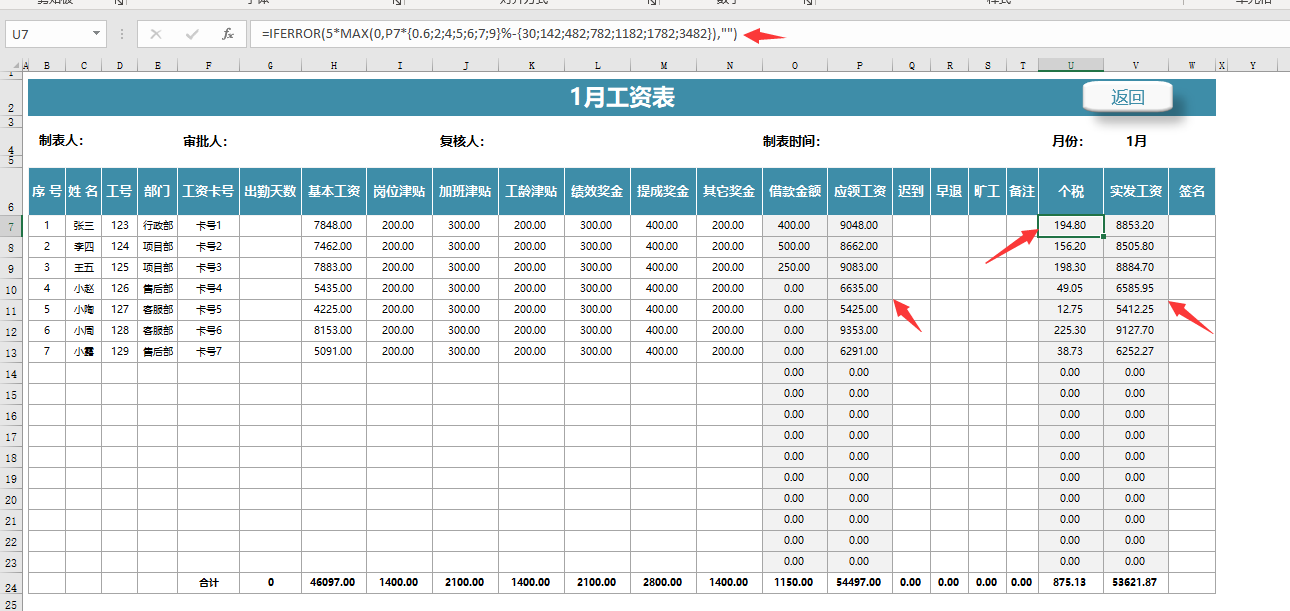Click the 提成奖金 column heading
Viewport: 1290px width, 611px height.
pos(663,191)
